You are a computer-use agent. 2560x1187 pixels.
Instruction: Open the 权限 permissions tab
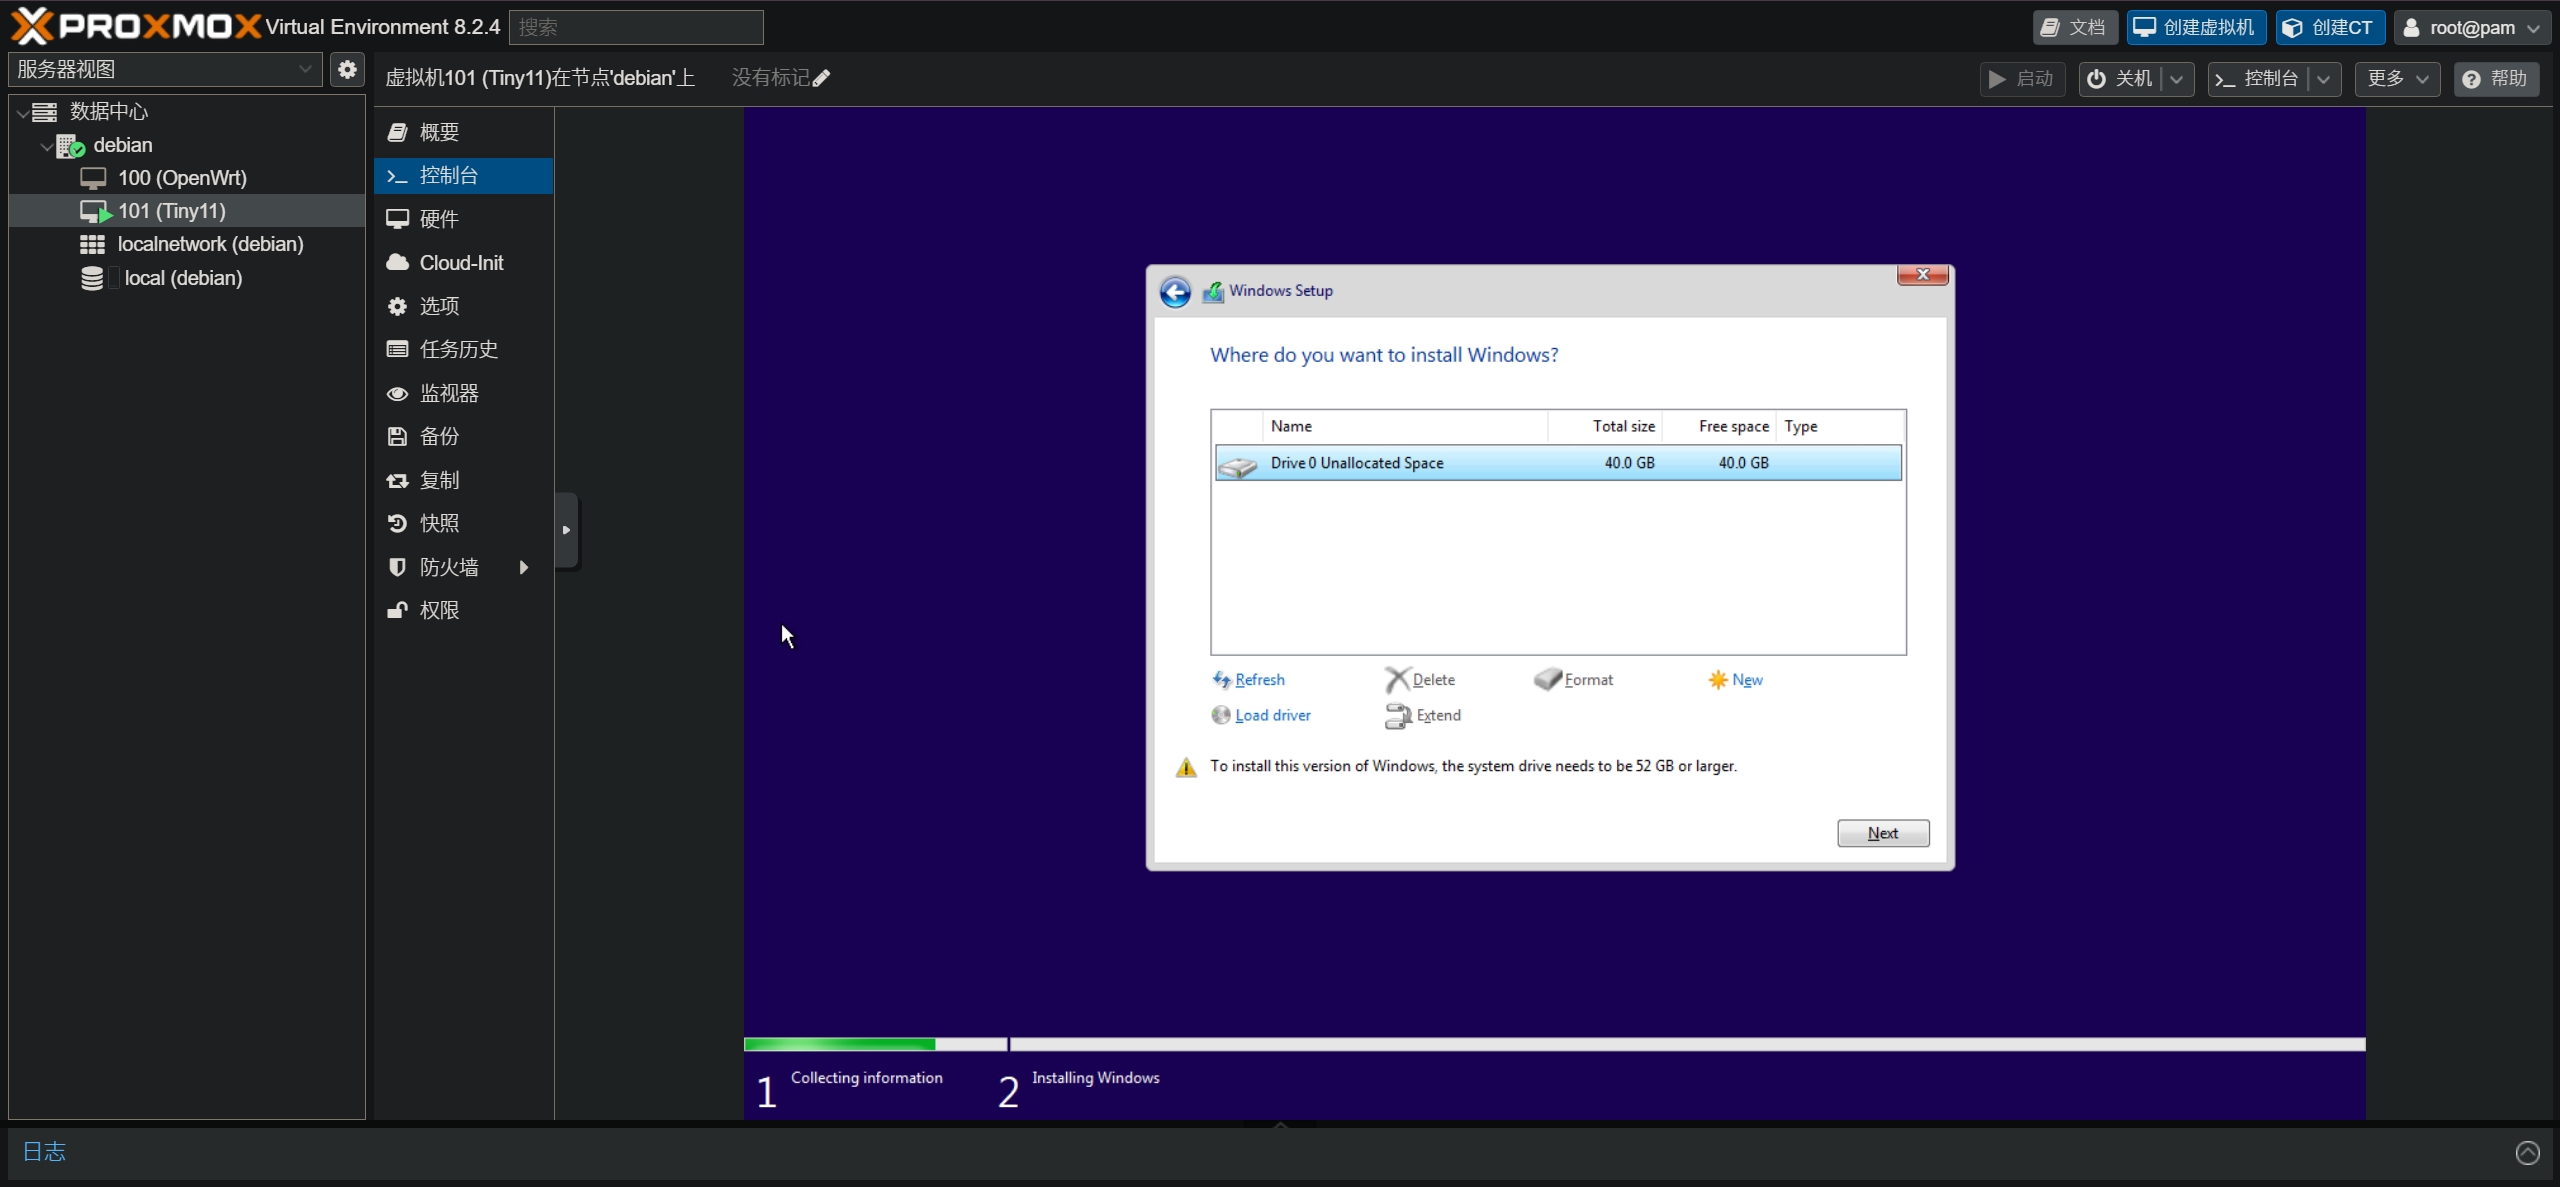tap(464, 610)
